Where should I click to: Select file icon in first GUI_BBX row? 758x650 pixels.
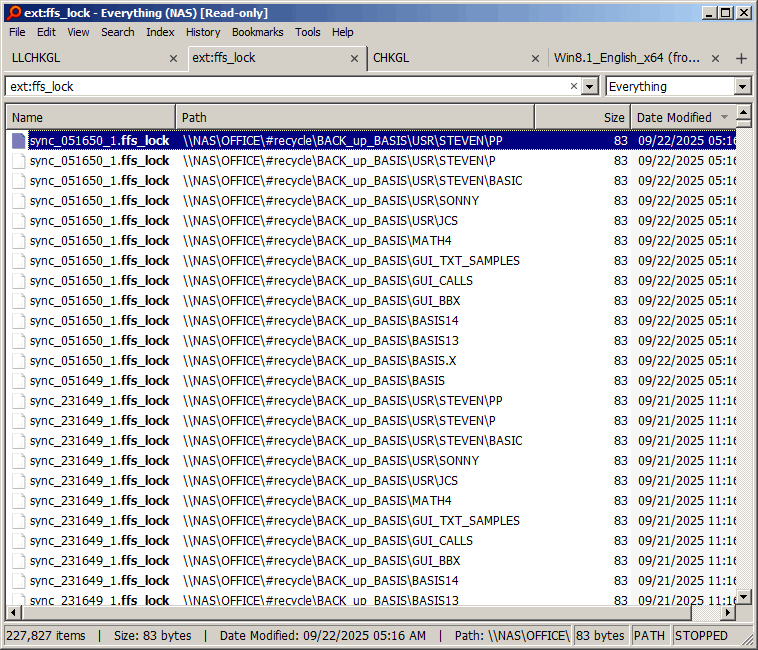(19, 301)
